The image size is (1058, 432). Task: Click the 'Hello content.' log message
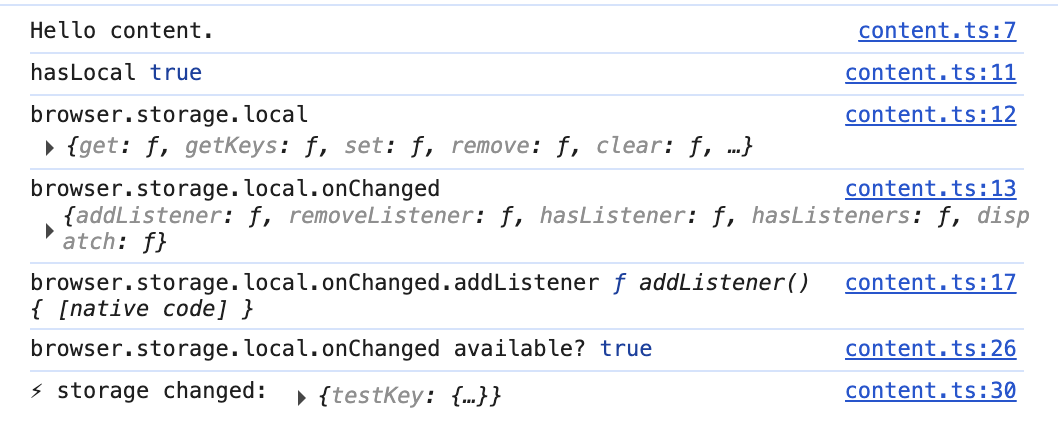(122, 31)
